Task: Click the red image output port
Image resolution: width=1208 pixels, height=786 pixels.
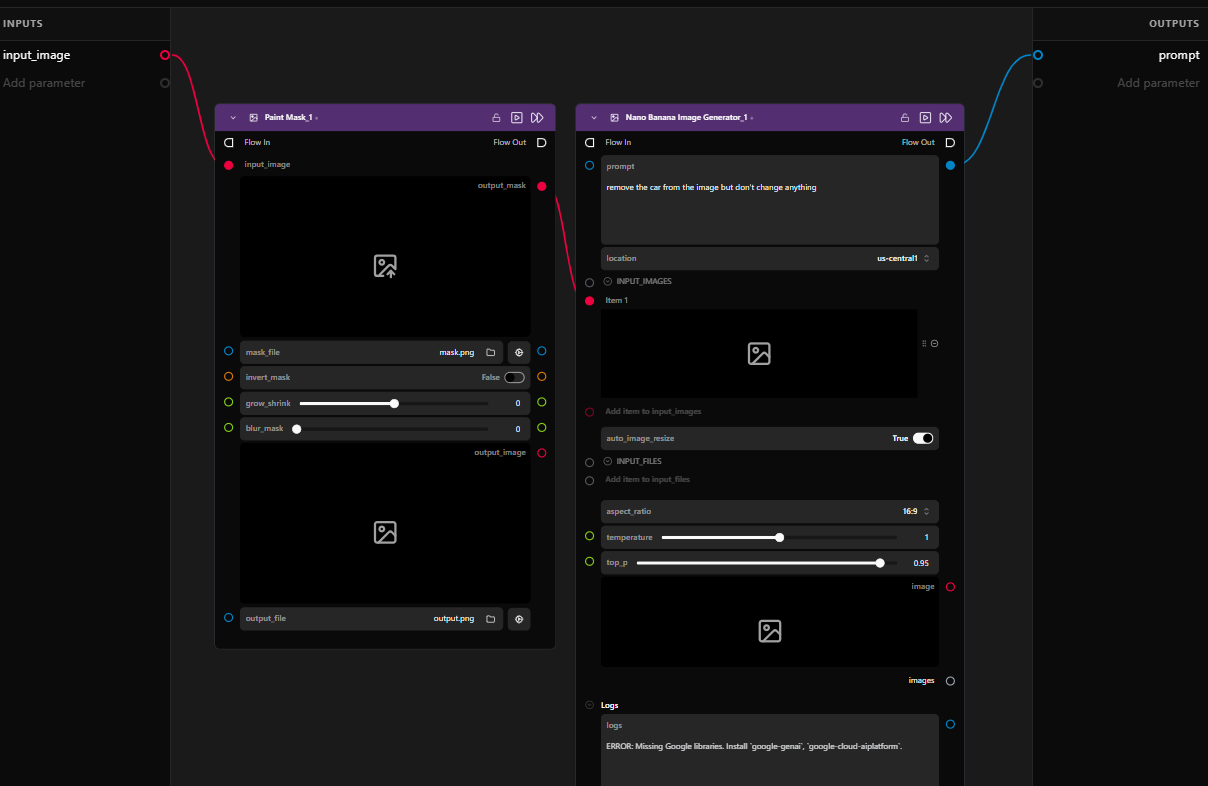Action: [x=950, y=587]
